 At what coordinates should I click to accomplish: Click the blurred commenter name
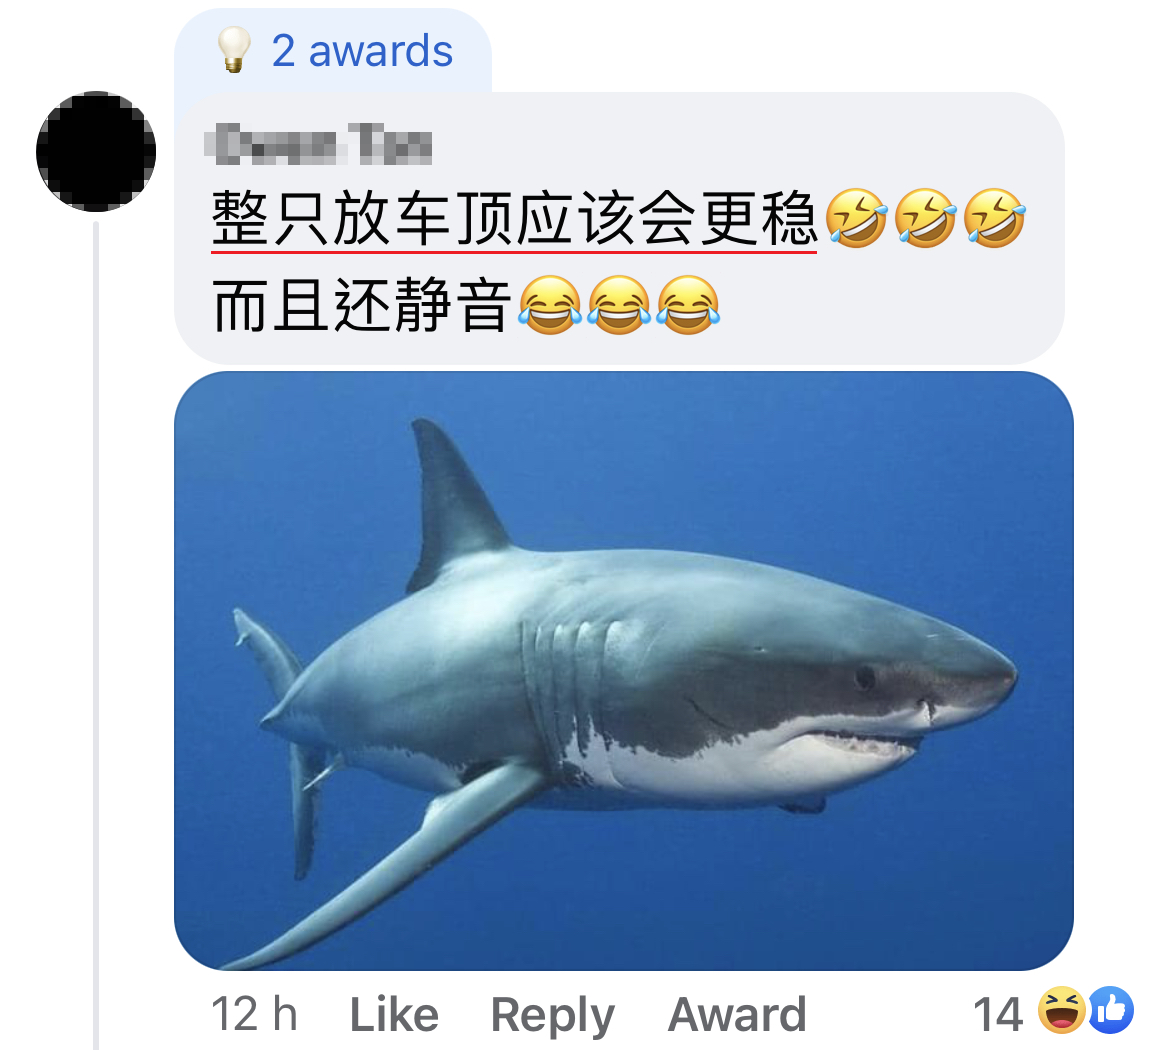319,143
